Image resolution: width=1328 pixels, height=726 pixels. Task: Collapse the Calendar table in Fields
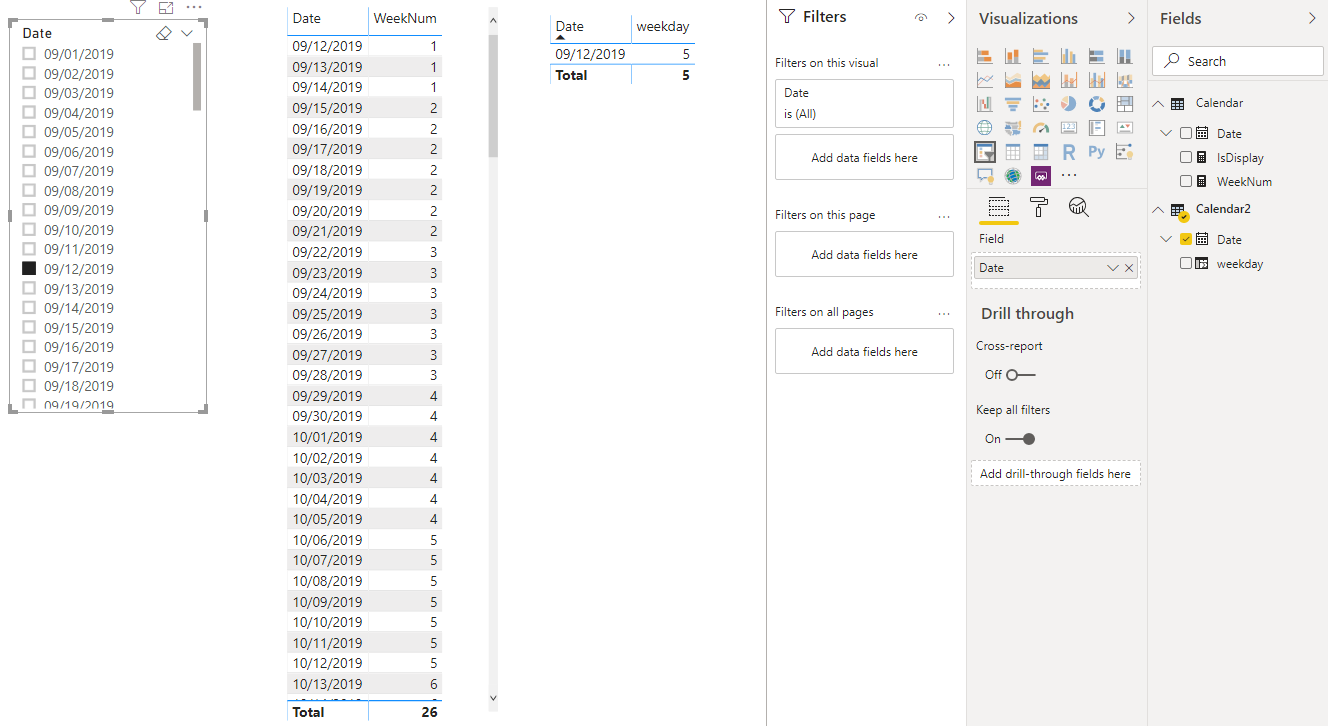pyautogui.click(x=1159, y=103)
